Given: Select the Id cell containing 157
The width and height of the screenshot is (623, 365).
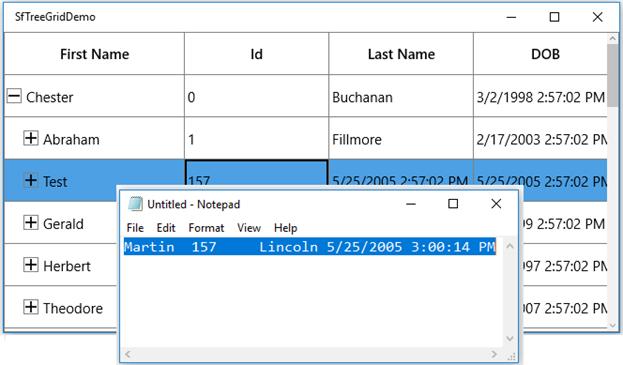Looking at the screenshot, I should pyautogui.click(x=257, y=173).
